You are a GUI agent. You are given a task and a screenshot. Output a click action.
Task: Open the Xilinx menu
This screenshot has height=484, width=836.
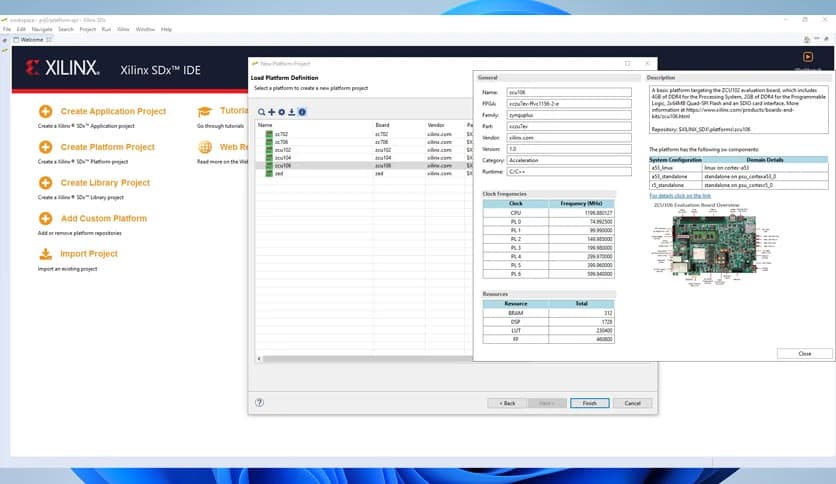[x=123, y=29]
